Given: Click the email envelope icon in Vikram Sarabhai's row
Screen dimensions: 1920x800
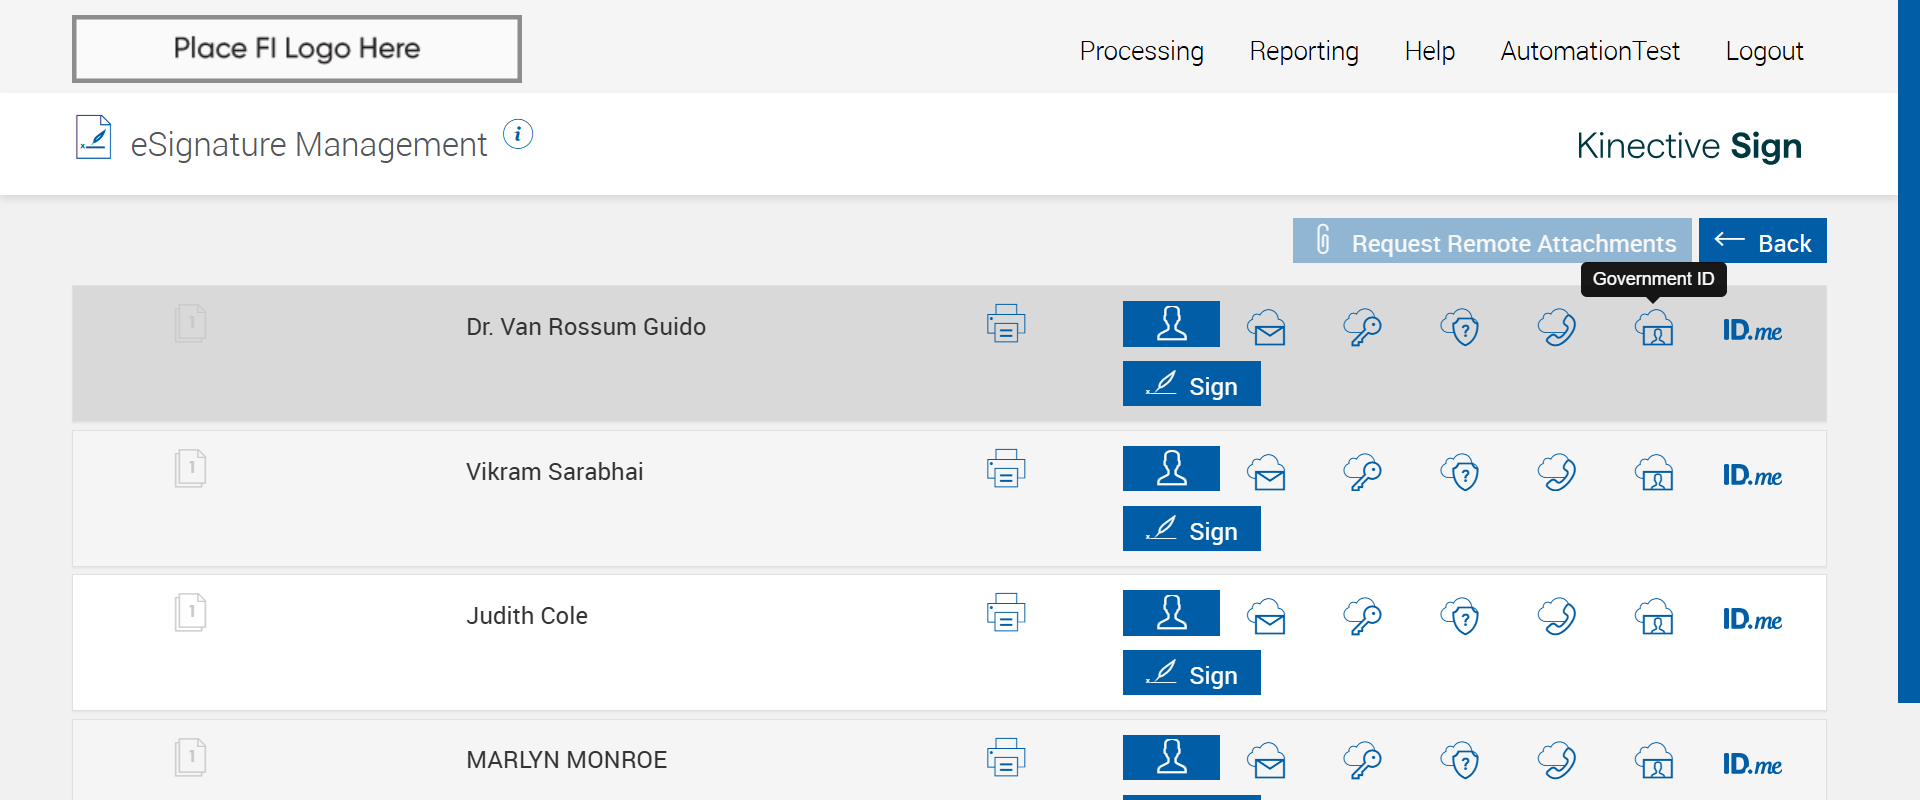Looking at the screenshot, I should [x=1267, y=472].
